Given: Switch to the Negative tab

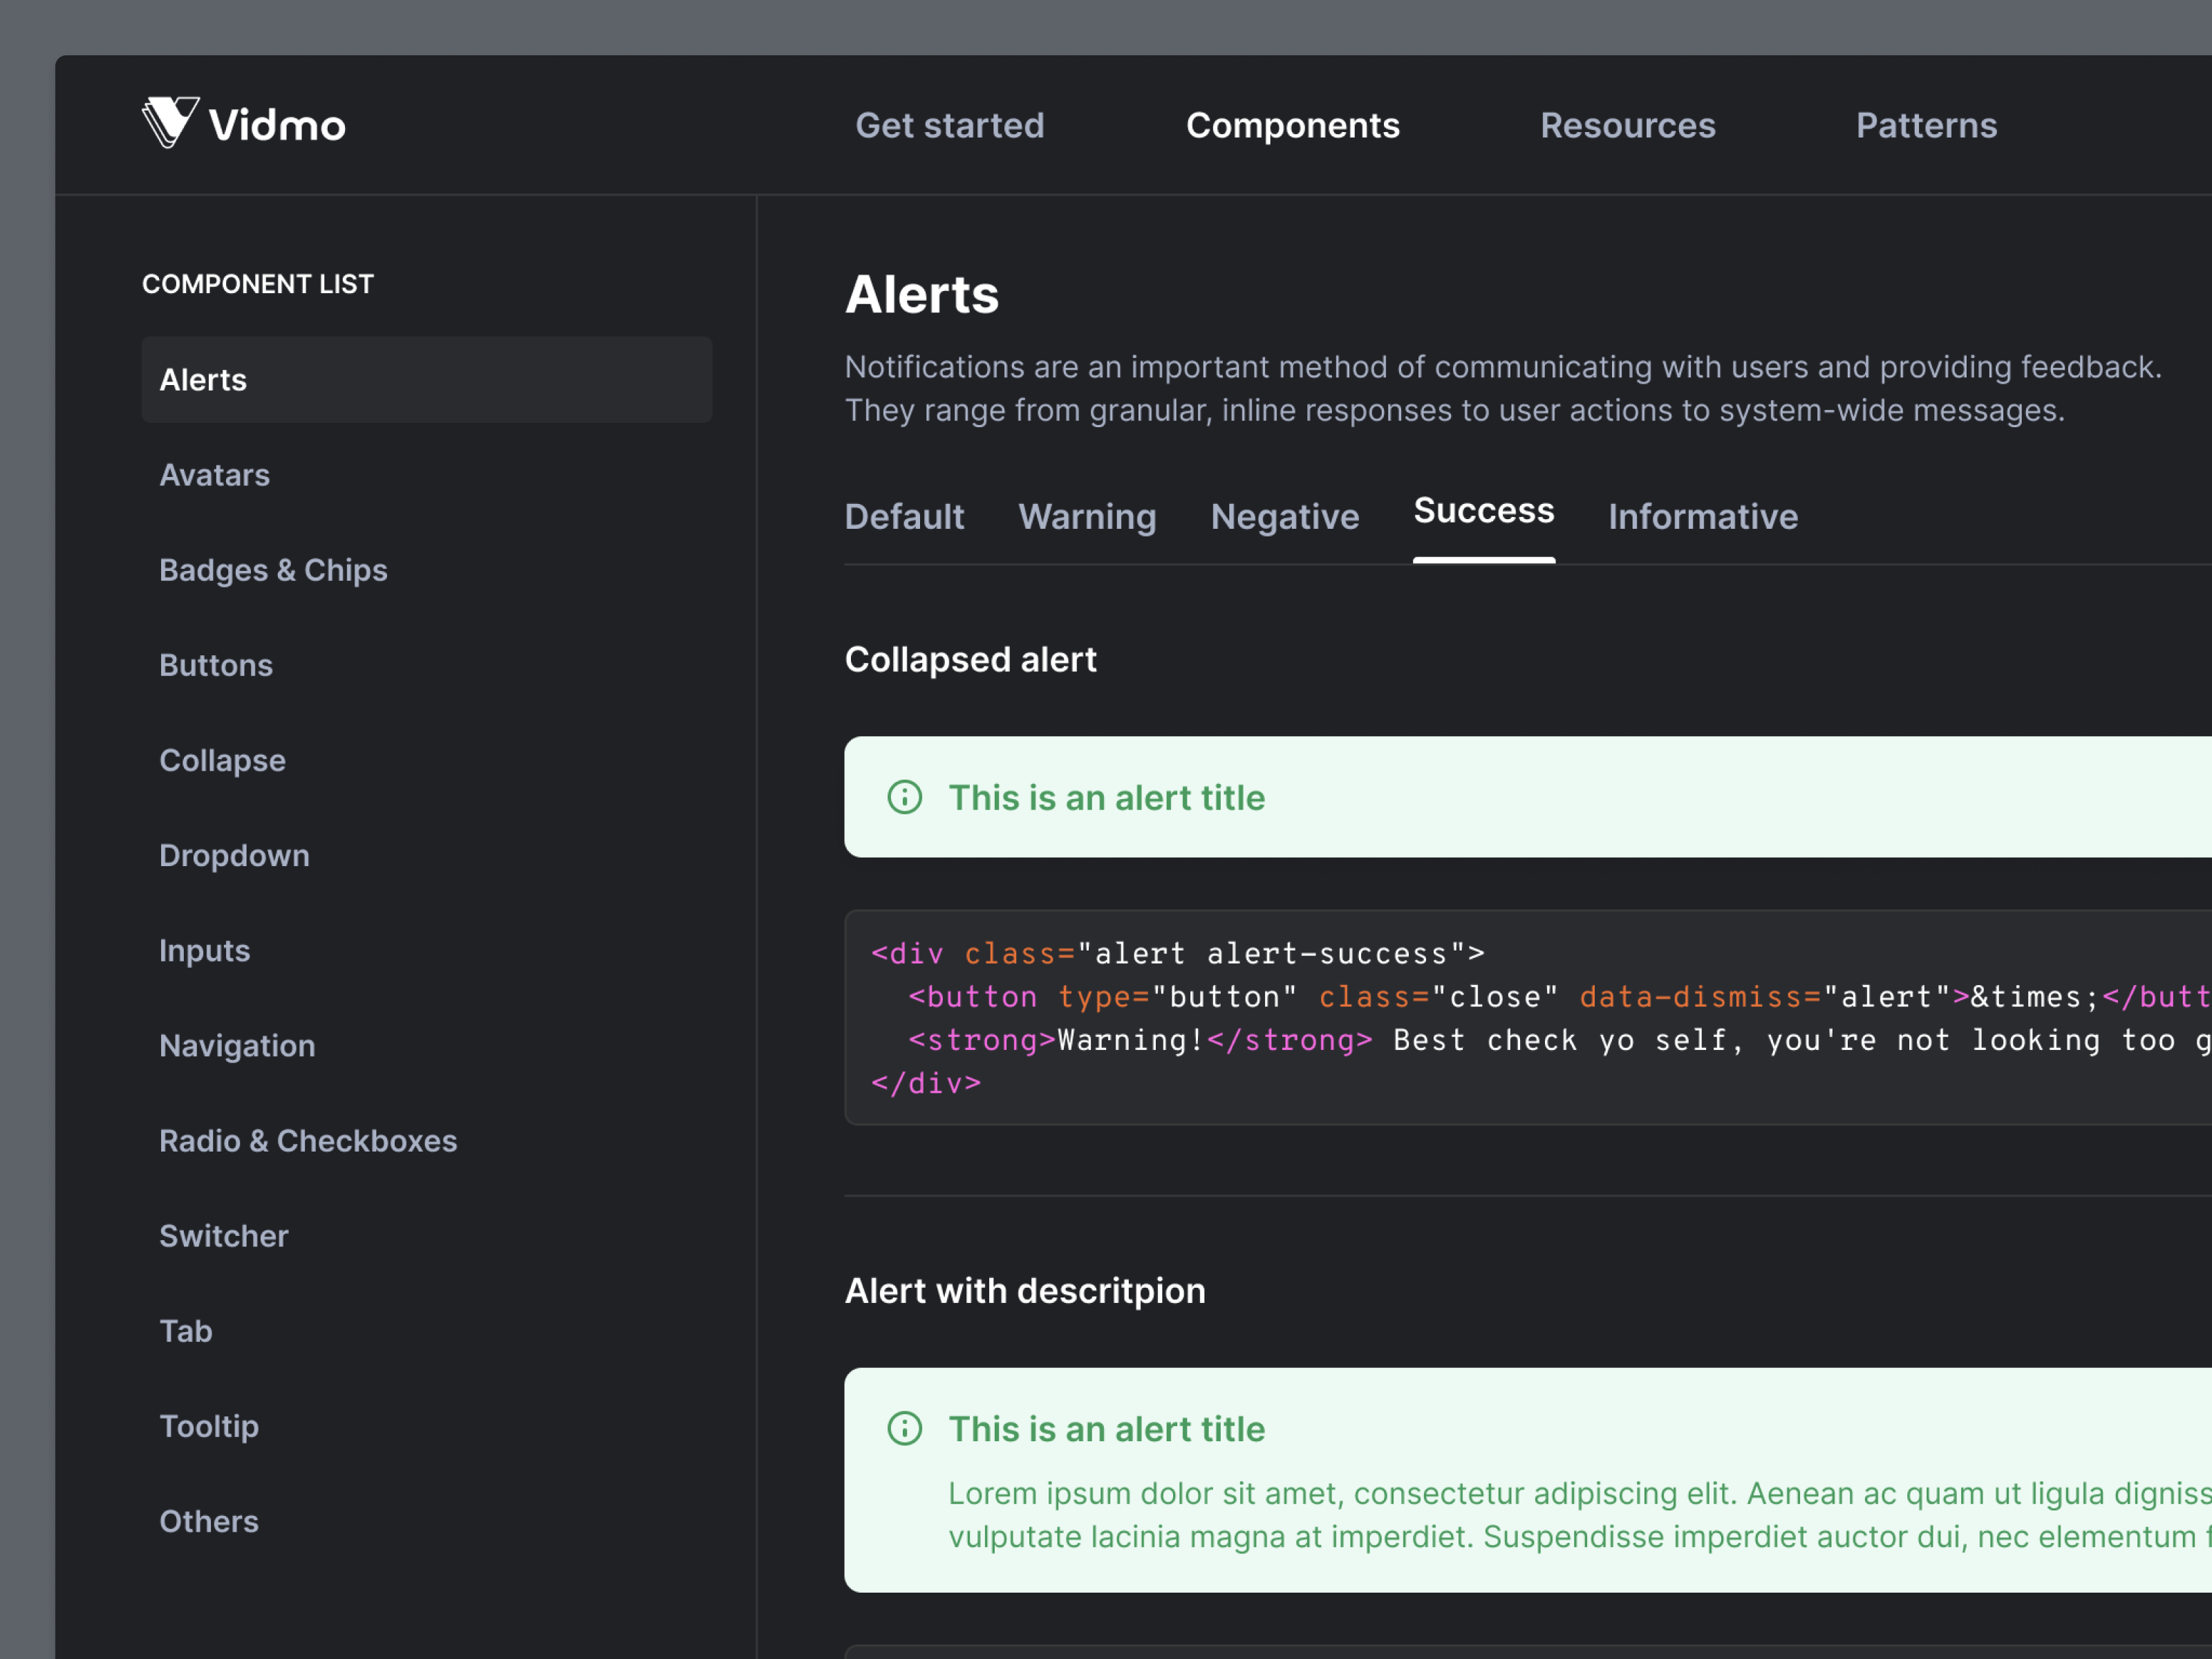Looking at the screenshot, I should click(x=1284, y=516).
